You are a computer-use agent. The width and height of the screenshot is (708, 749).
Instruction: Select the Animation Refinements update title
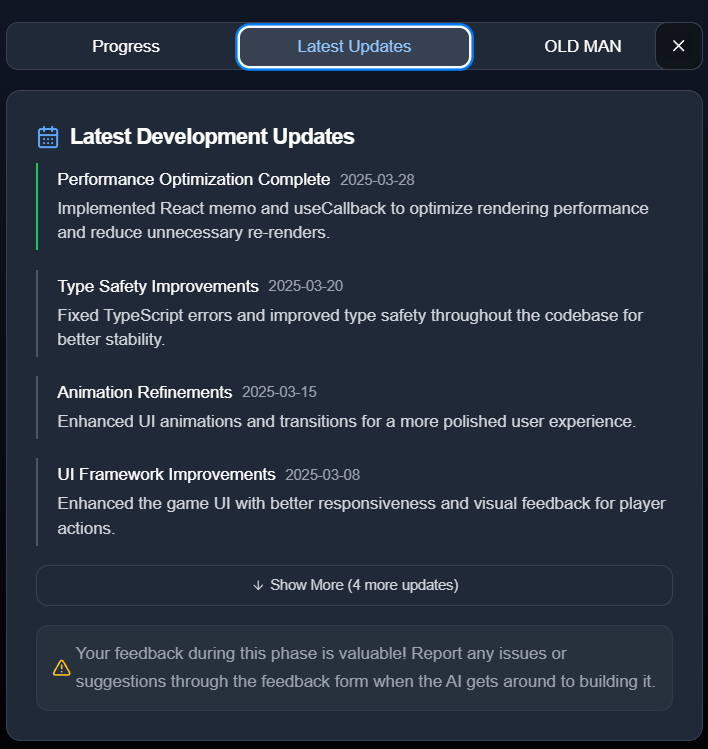click(x=144, y=392)
